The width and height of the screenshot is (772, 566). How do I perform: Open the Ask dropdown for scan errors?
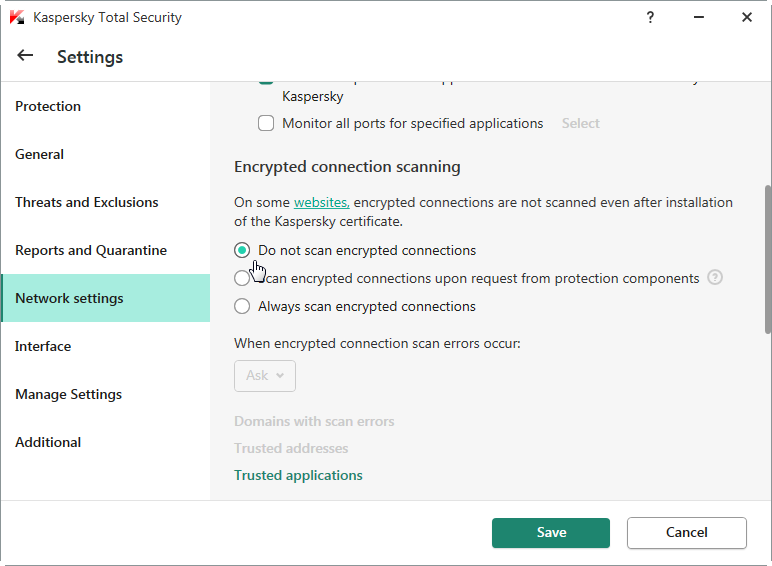click(x=265, y=375)
